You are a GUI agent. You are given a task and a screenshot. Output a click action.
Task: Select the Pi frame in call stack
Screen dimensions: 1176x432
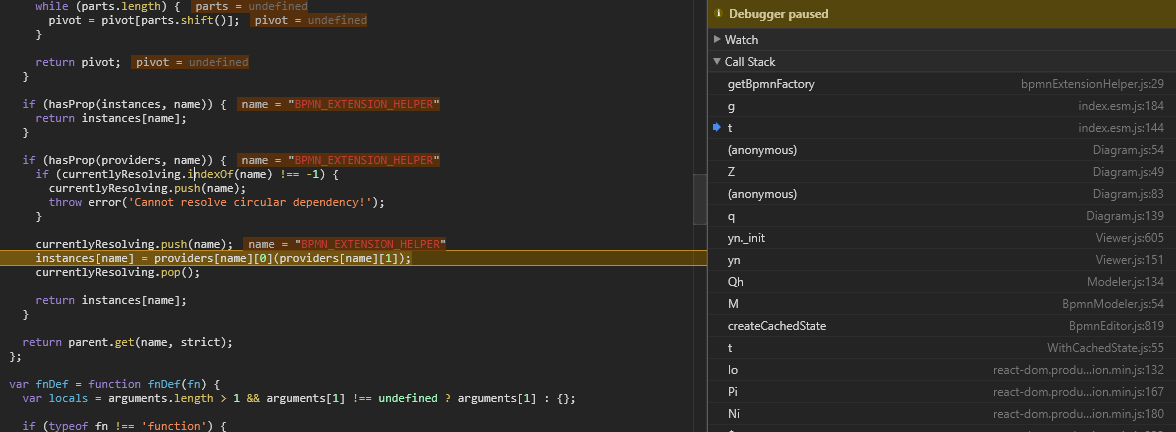pos(941,392)
